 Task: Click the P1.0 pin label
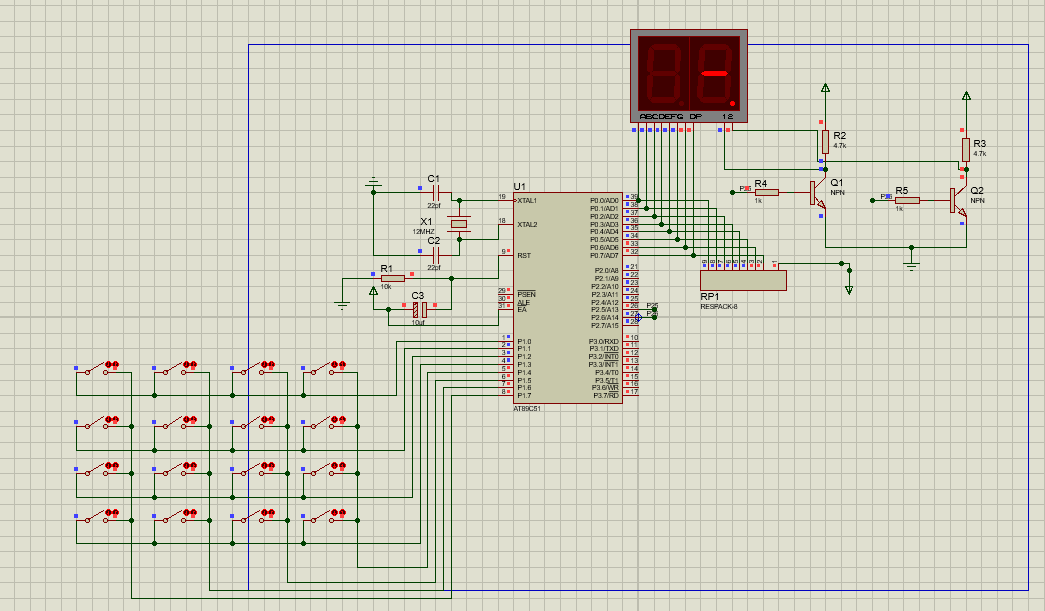coord(524,341)
